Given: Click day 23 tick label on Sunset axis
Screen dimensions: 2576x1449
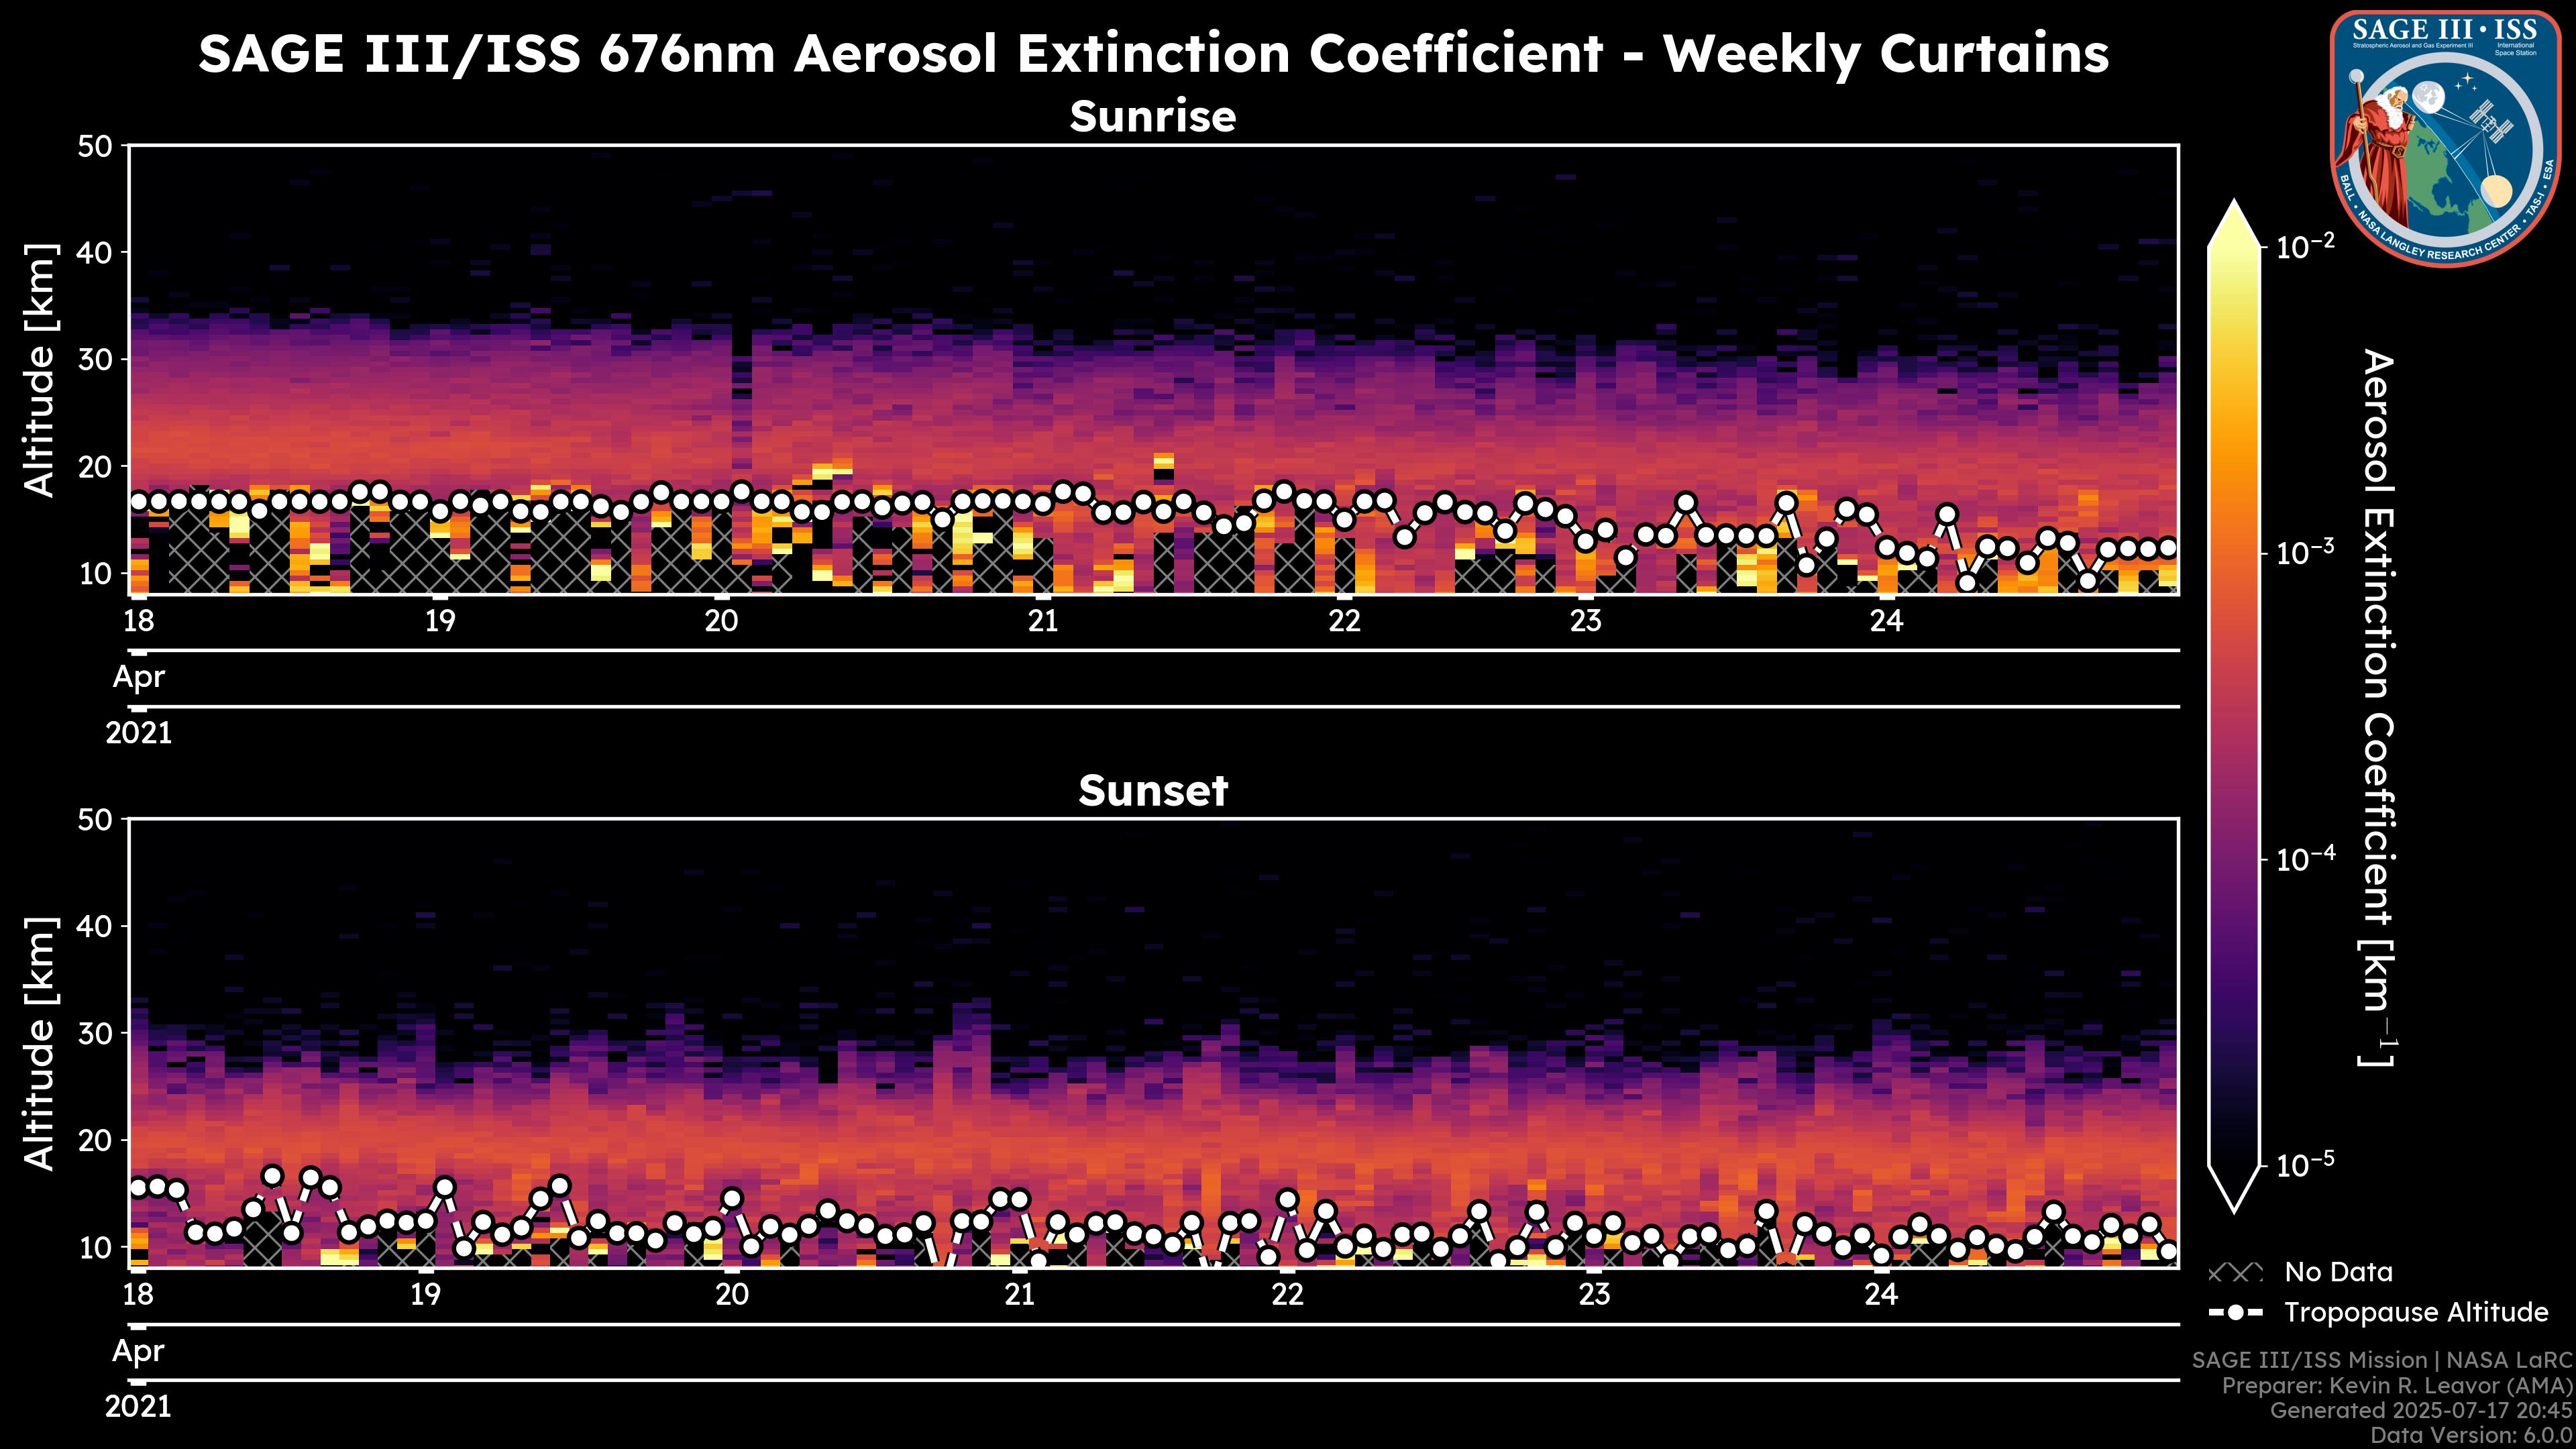Looking at the screenshot, I should point(1594,1294).
